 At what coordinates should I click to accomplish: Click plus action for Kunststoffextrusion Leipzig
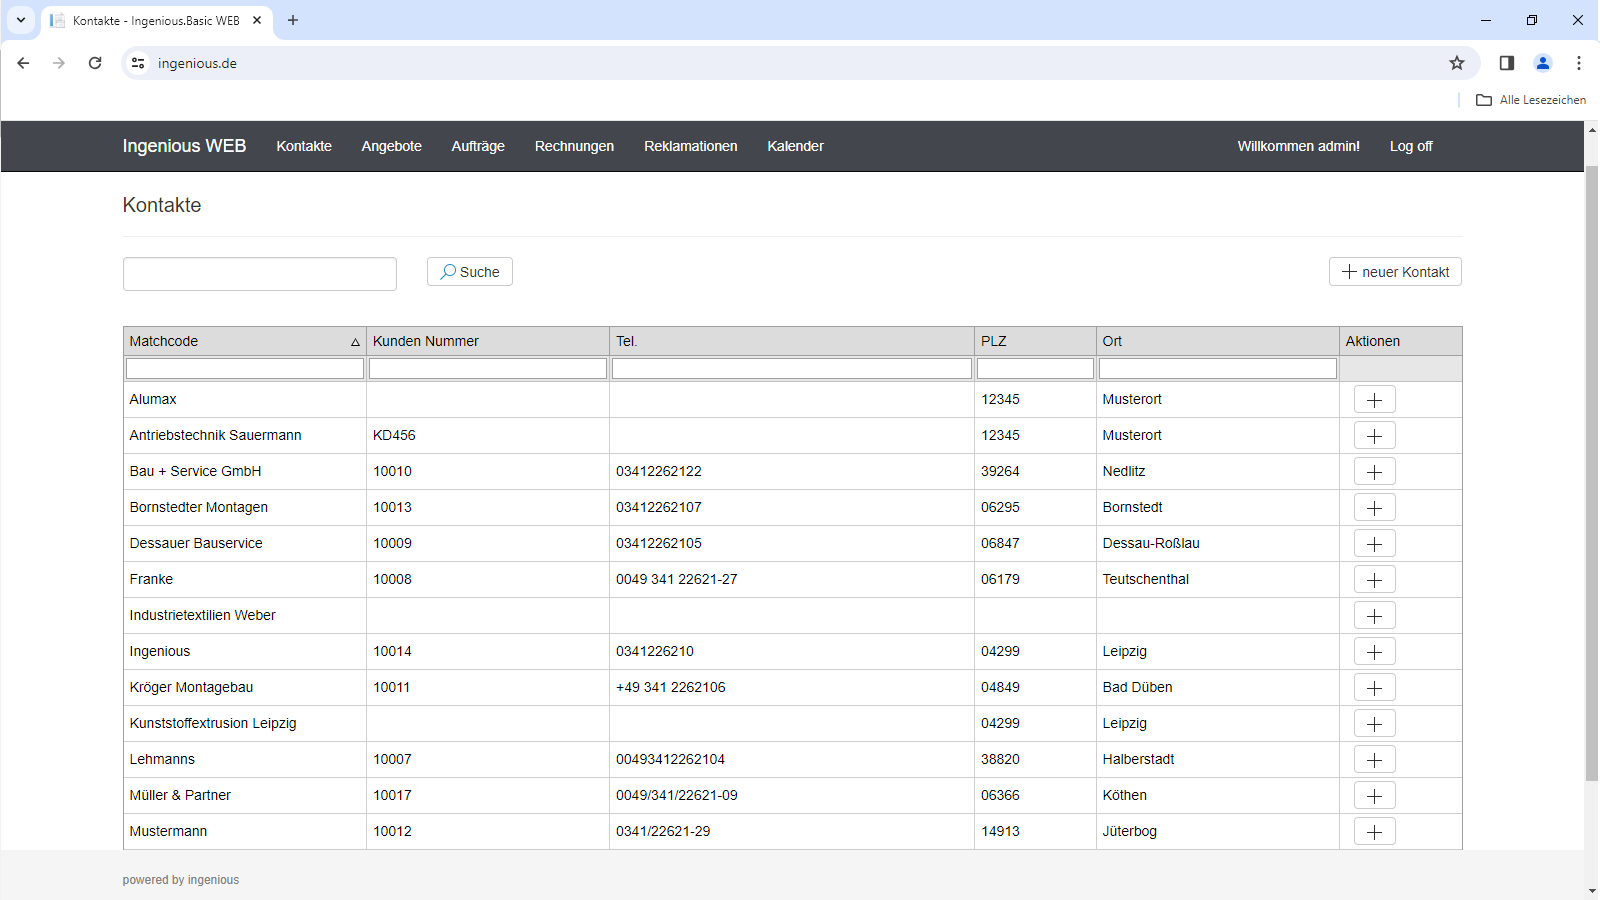coord(1374,724)
